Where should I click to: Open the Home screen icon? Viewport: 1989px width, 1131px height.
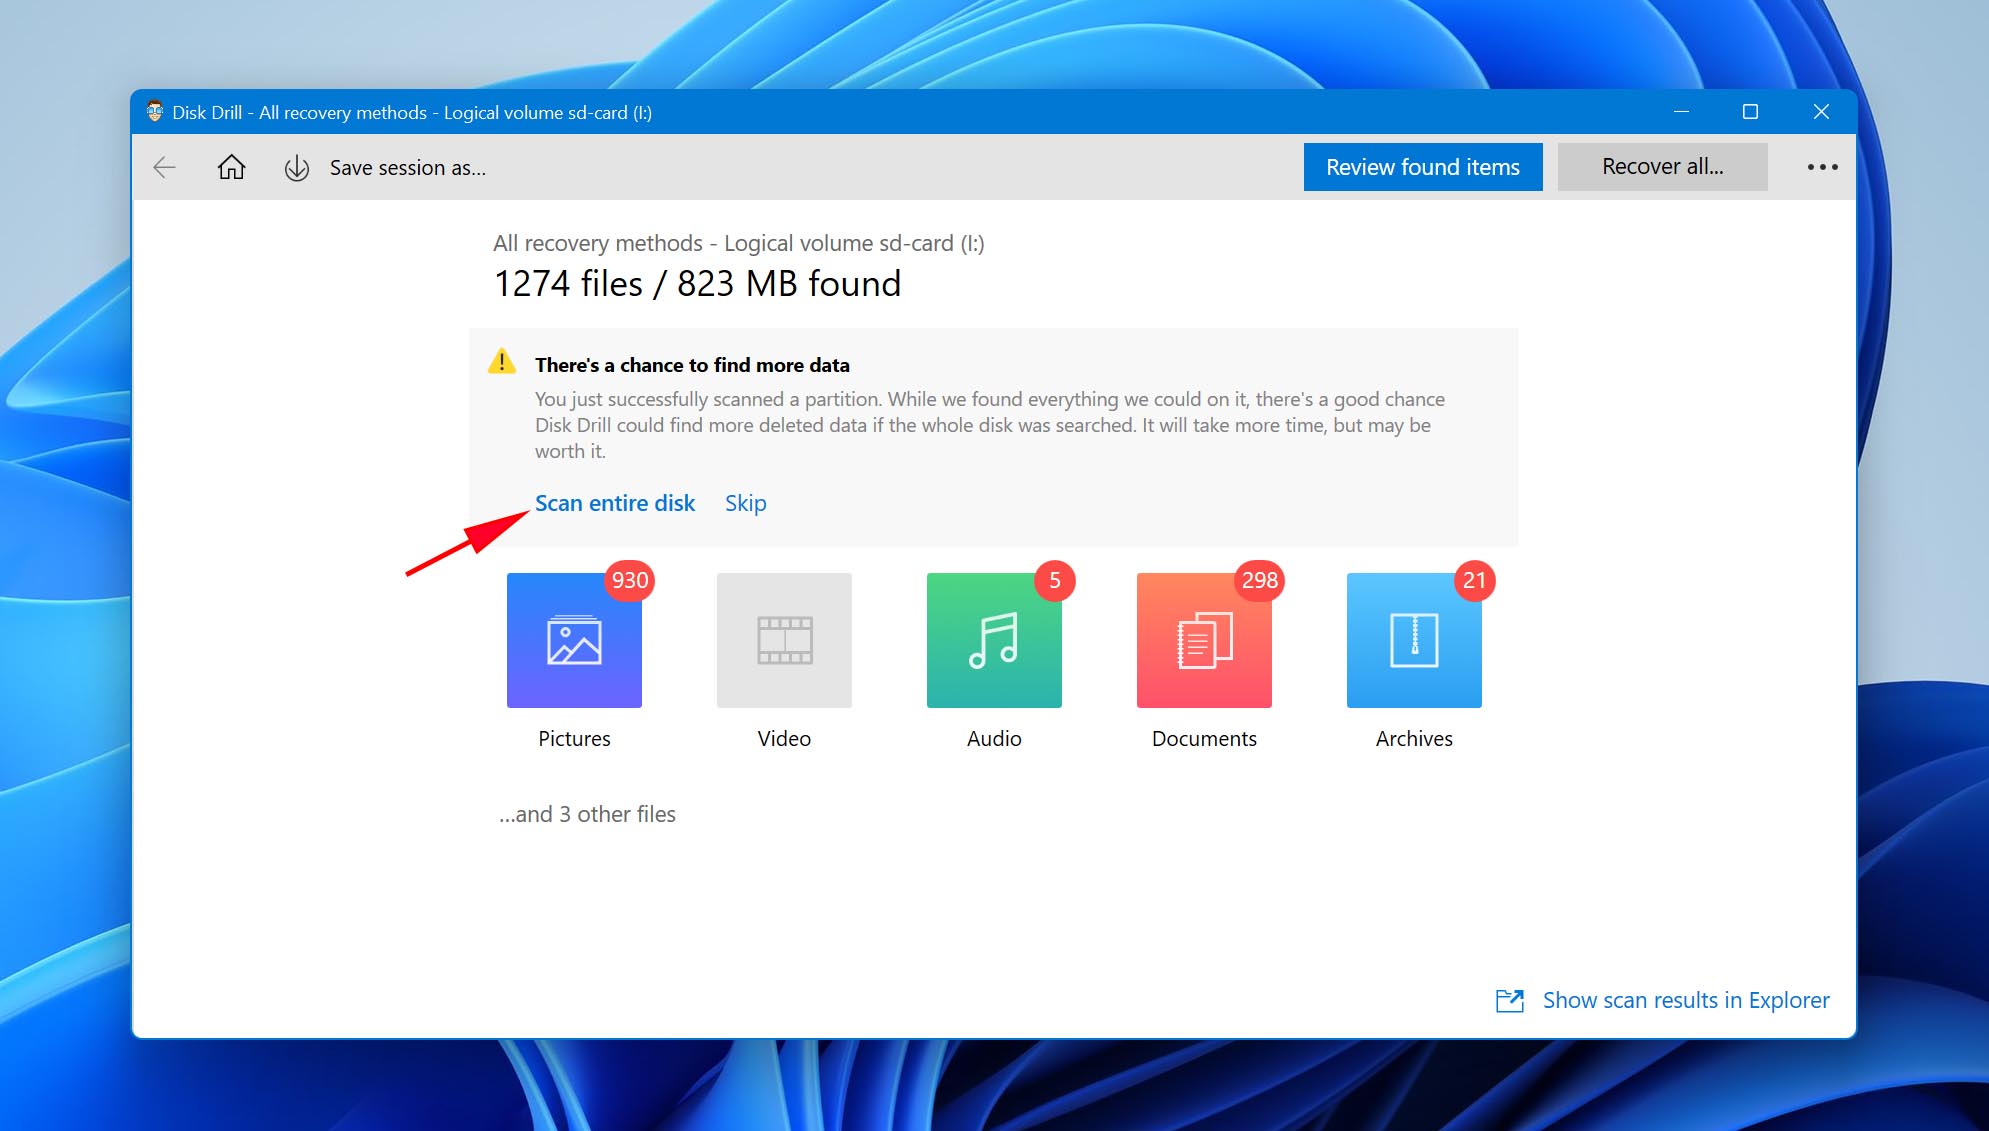[x=231, y=167]
